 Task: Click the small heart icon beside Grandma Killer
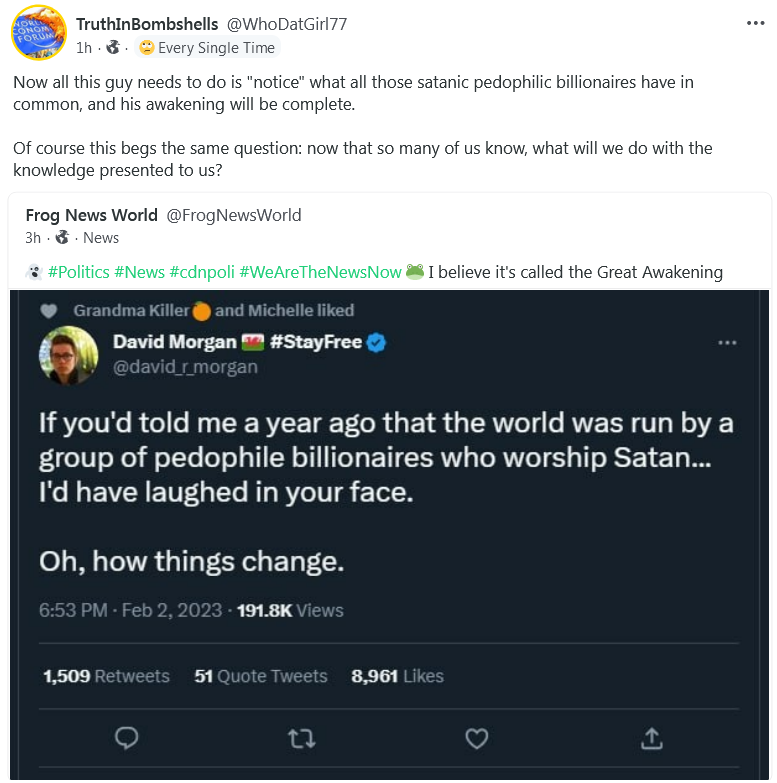click(48, 311)
